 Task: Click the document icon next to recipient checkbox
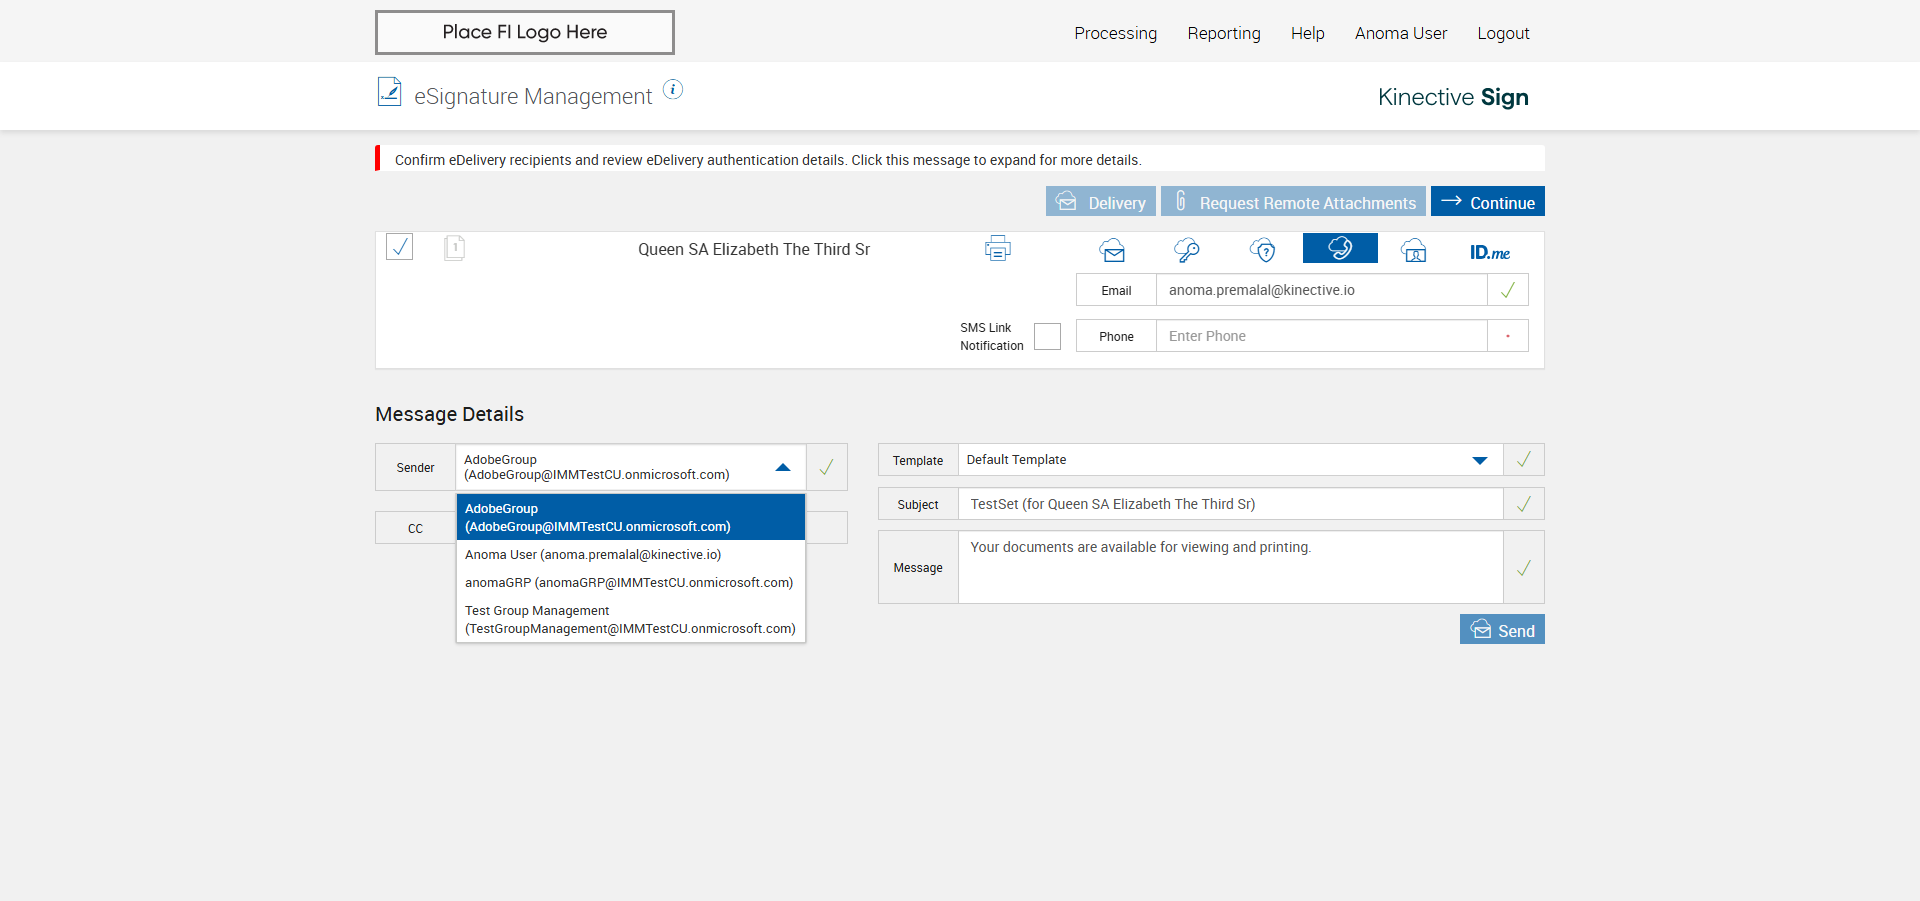click(454, 247)
